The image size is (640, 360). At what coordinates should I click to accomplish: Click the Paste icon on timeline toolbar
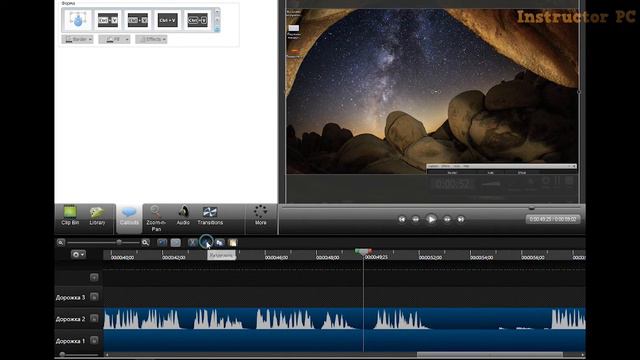click(x=233, y=242)
